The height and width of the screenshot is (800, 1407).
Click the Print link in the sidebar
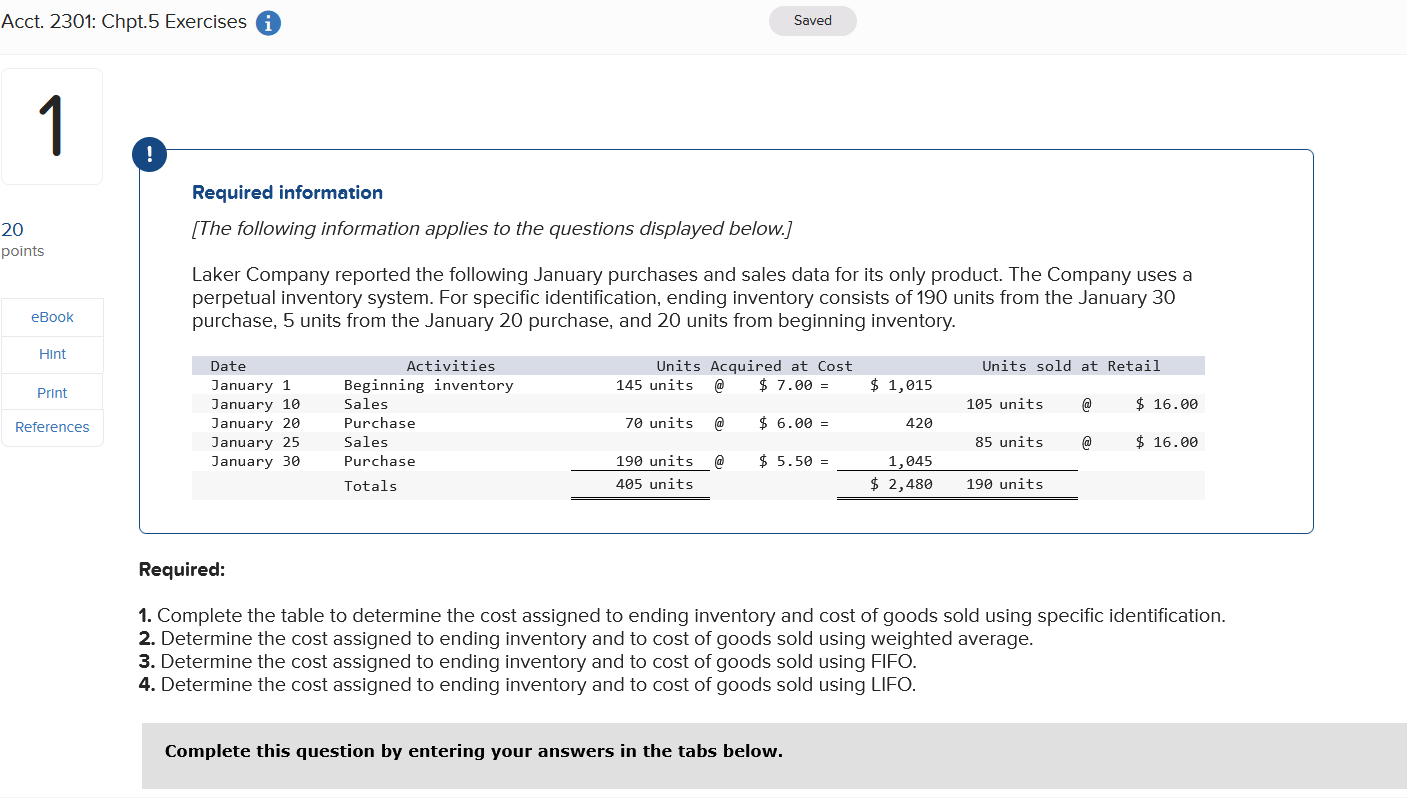coord(52,391)
